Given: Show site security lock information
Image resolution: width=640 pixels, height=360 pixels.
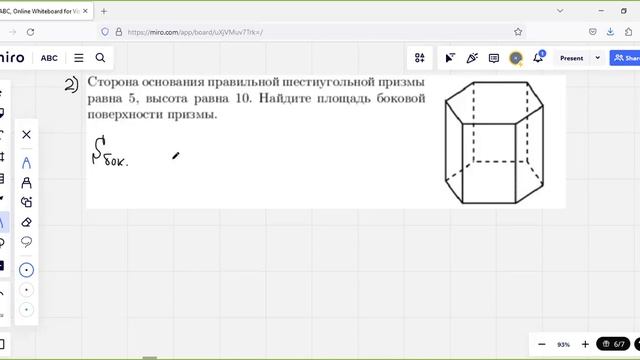Looking at the screenshot, I should pyautogui.click(x=119, y=32).
